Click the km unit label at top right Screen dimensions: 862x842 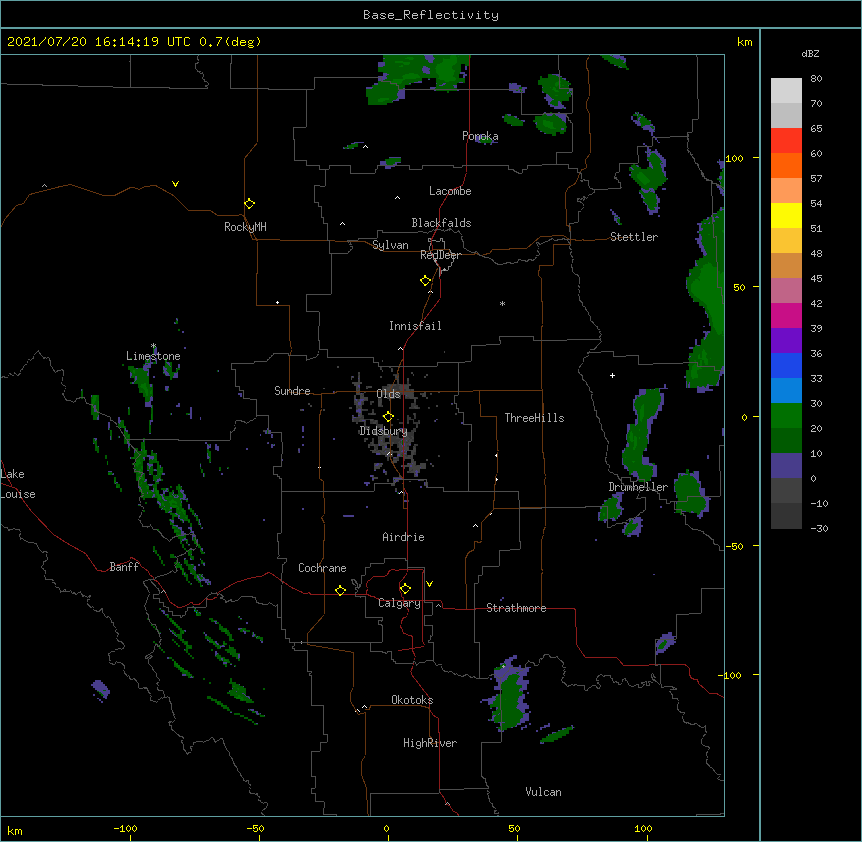744,42
